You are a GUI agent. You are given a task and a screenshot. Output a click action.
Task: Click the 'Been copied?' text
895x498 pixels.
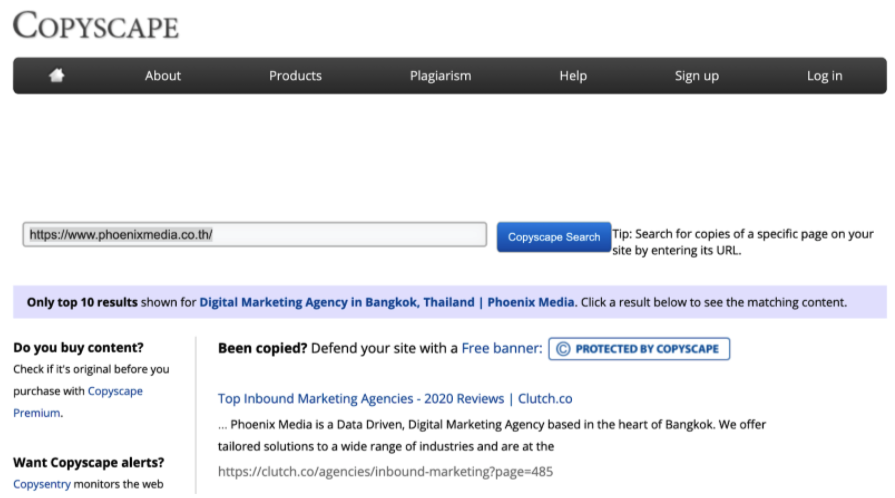pyautogui.click(x=263, y=348)
